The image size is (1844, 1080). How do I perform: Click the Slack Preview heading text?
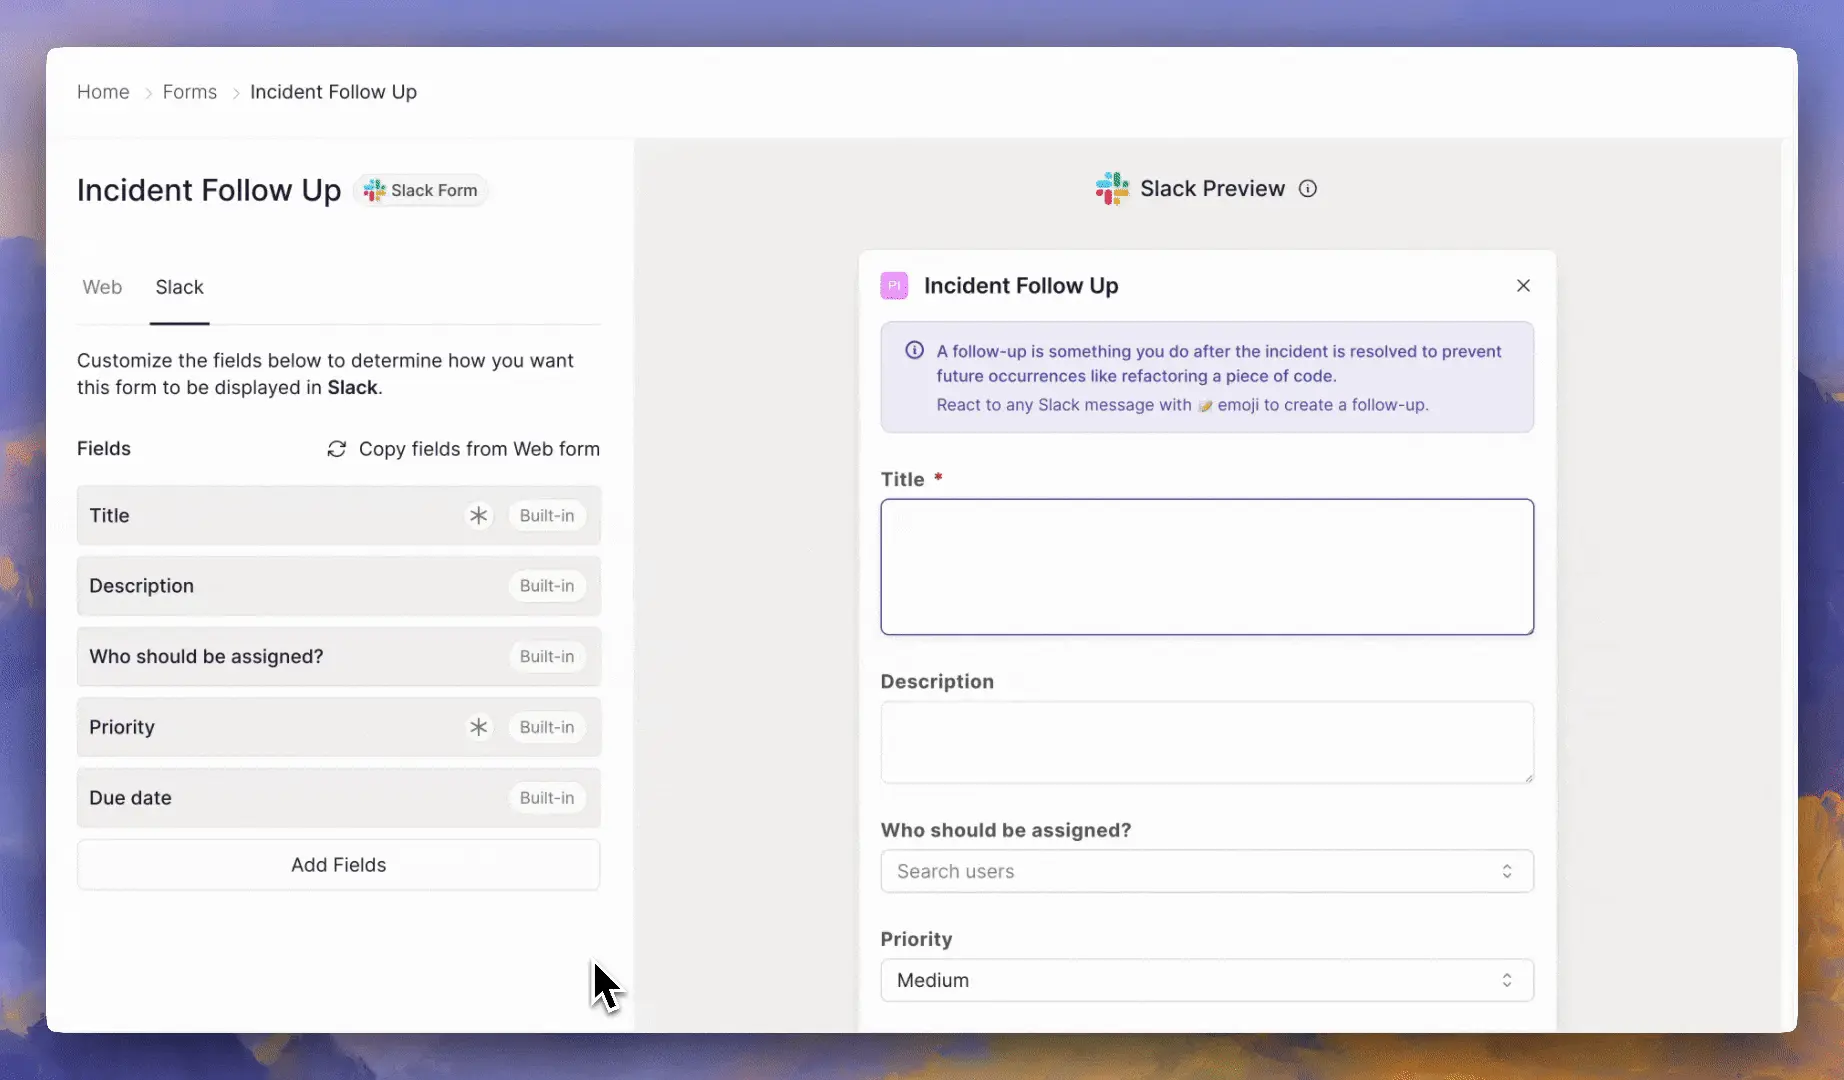point(1212,189)
